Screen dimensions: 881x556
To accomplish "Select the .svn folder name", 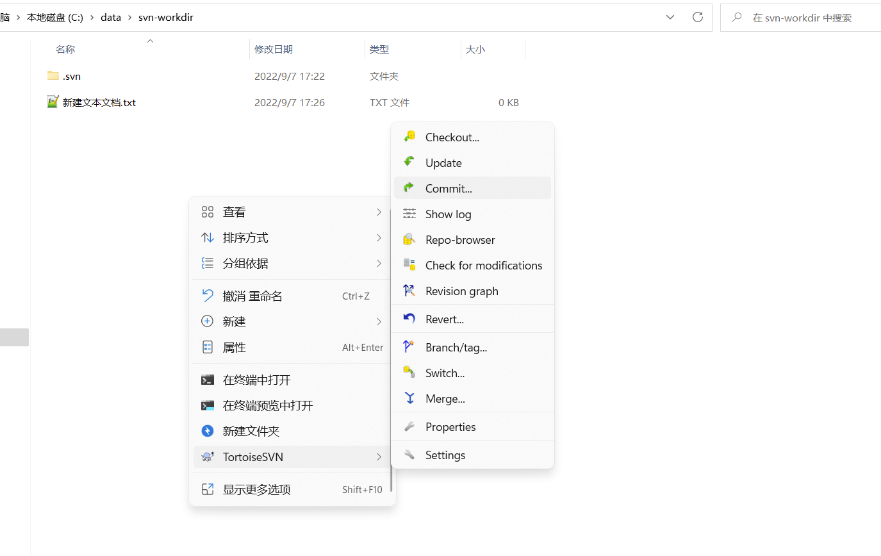I will [x=71, y=76].
